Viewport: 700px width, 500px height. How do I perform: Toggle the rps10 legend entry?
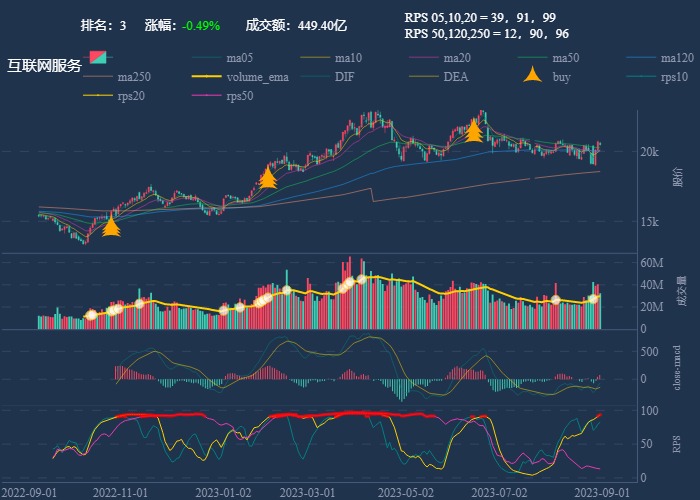point(643,76)
